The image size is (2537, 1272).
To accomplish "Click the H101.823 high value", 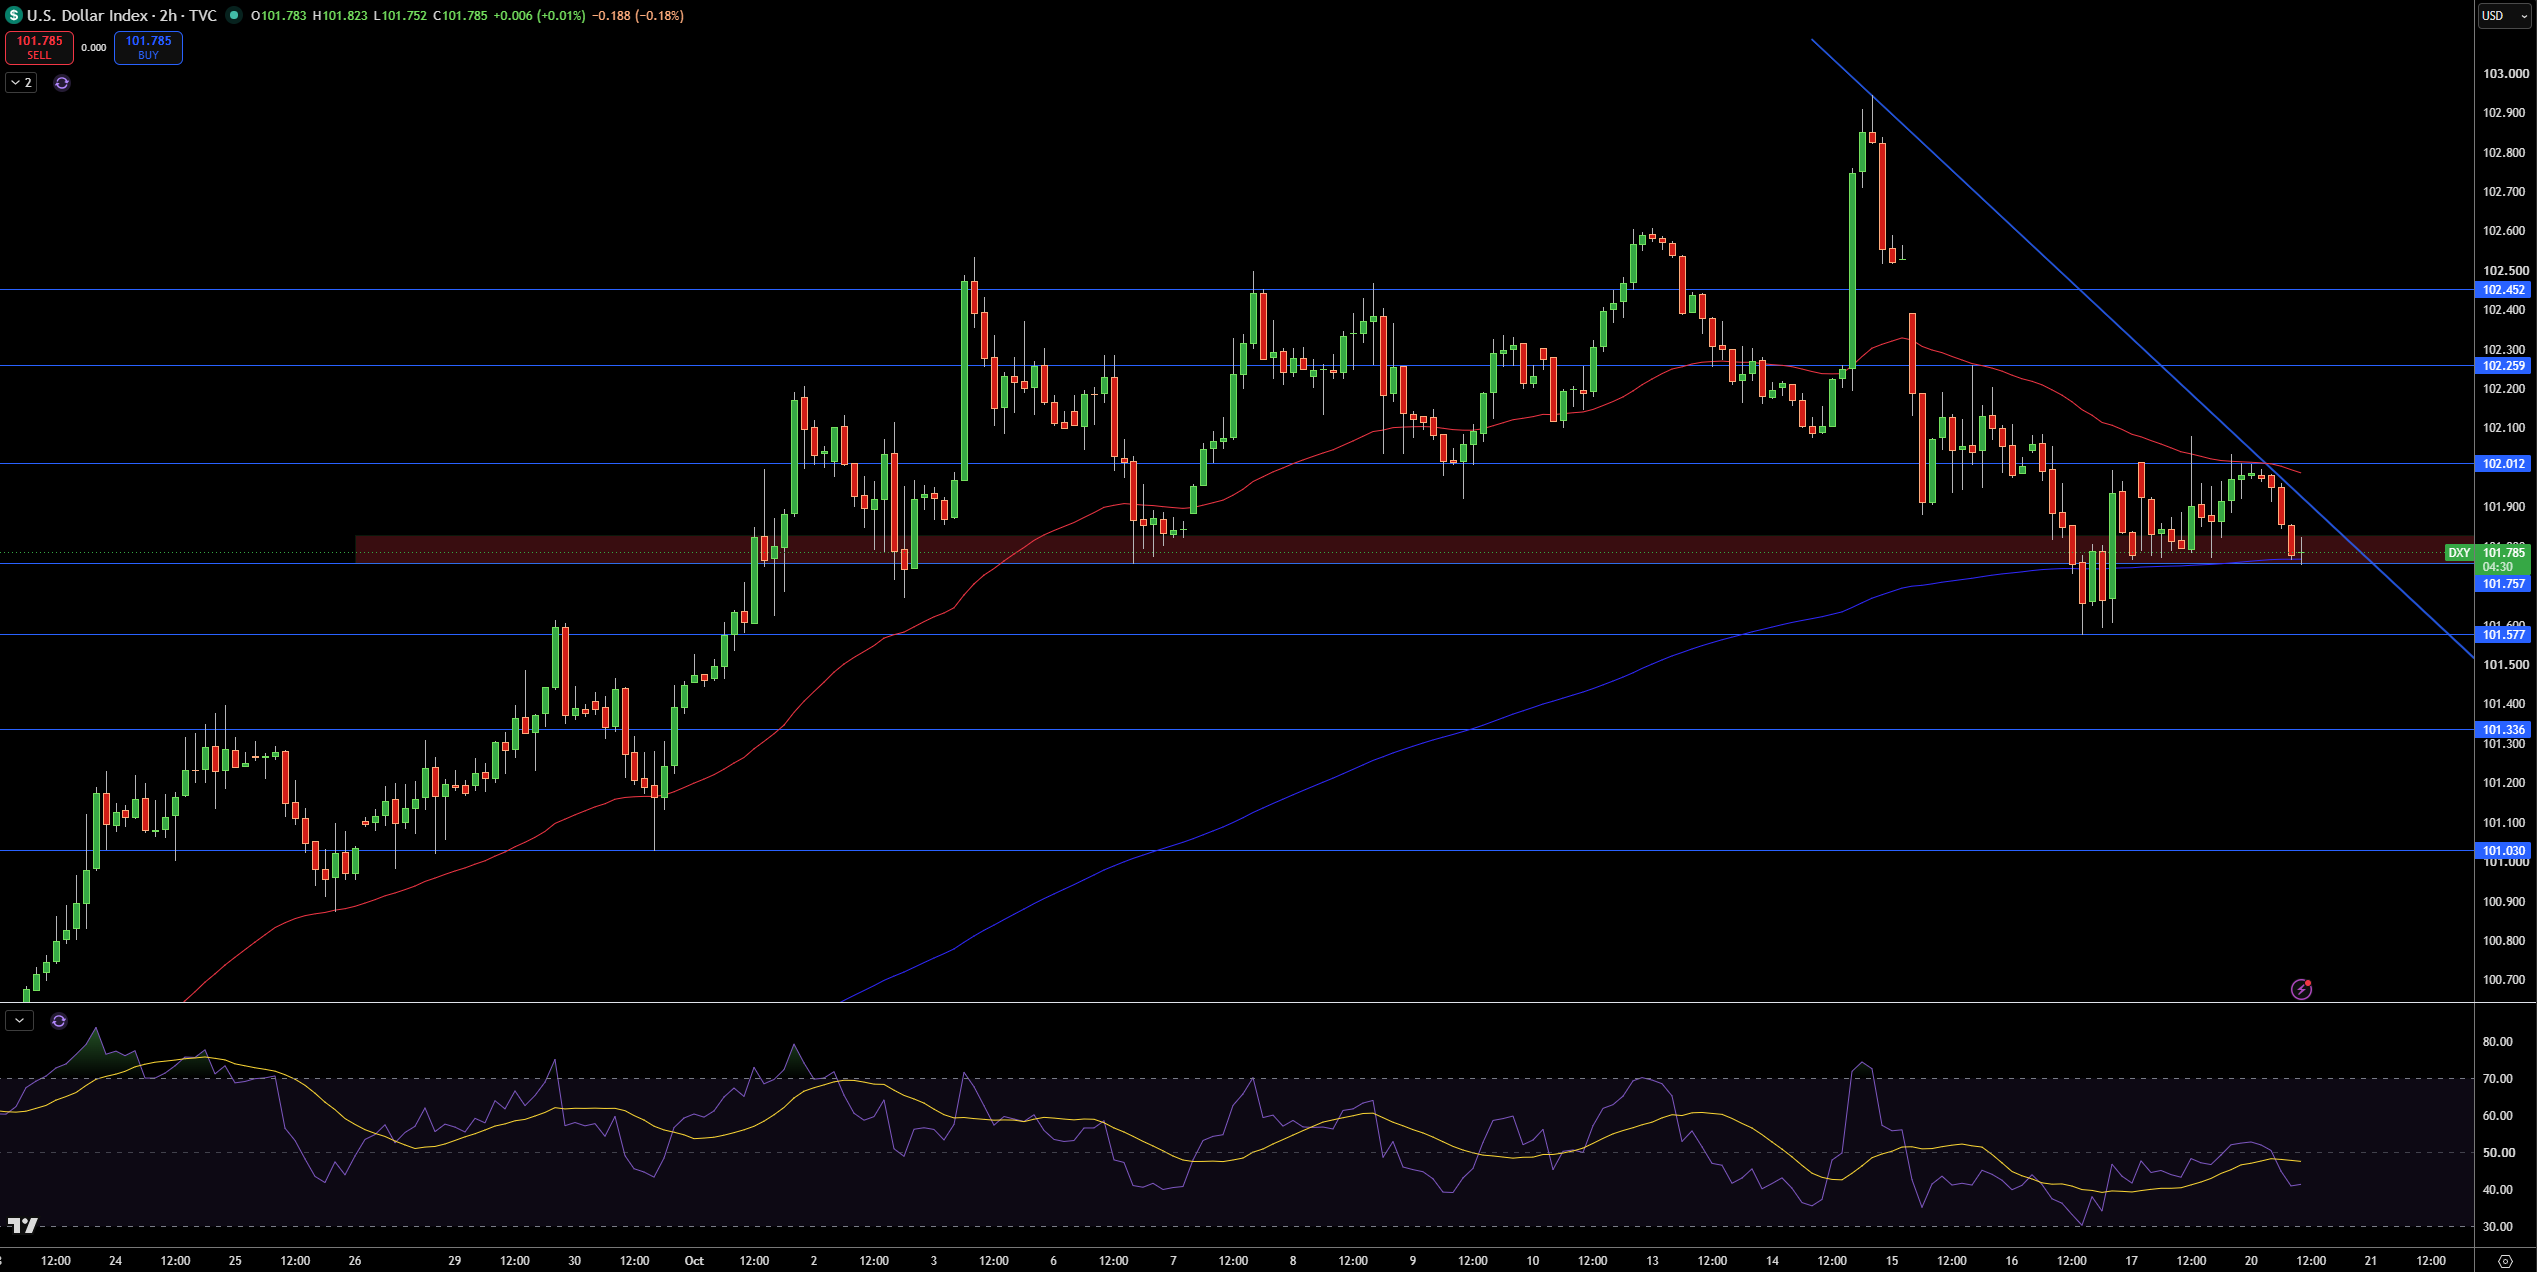I will coord(340,15).
